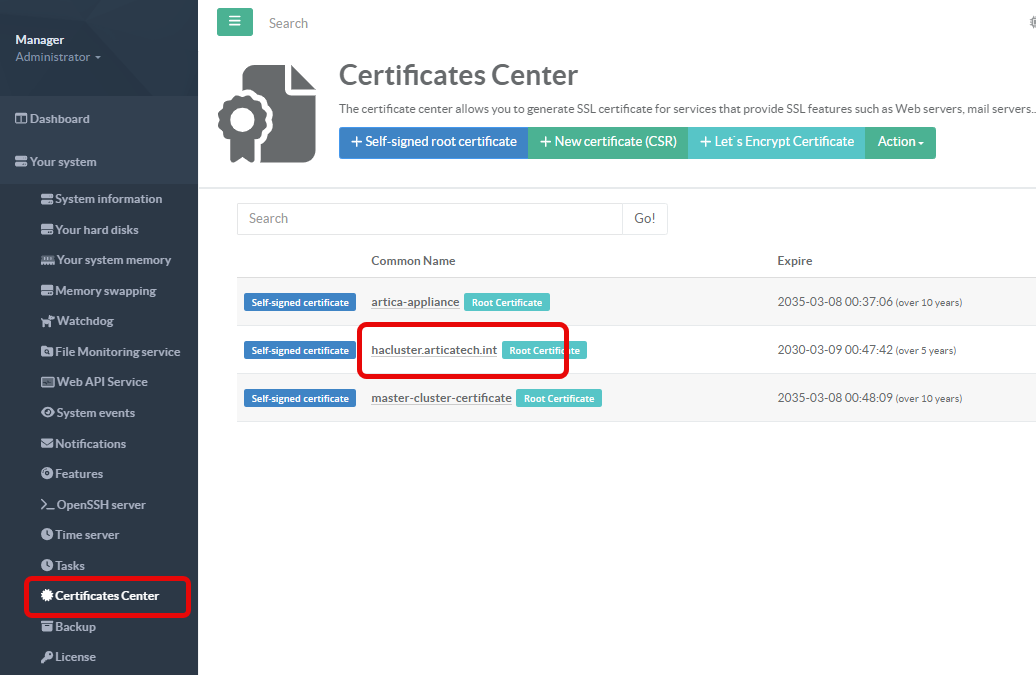Viewport: 1036px width, 675px height.
Task: Open the License page
Action: tap(75, 657)
